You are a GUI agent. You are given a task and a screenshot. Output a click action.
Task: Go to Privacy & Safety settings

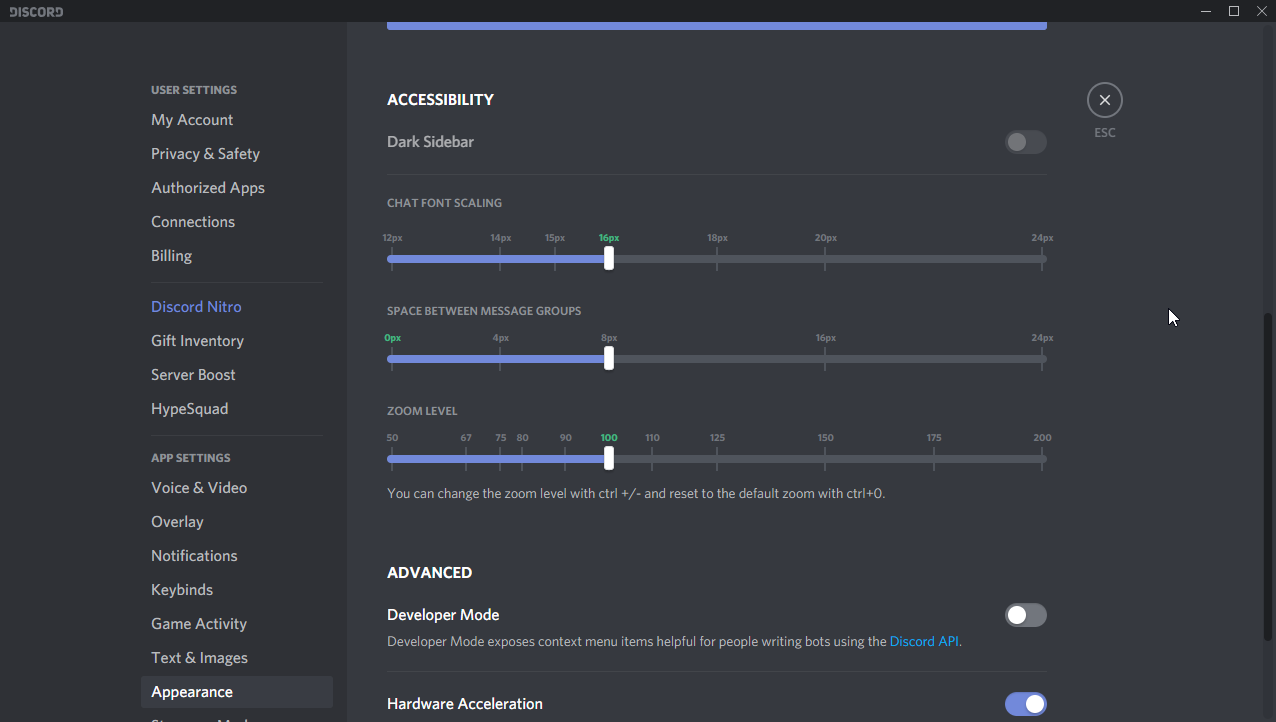tap(205, 154)
